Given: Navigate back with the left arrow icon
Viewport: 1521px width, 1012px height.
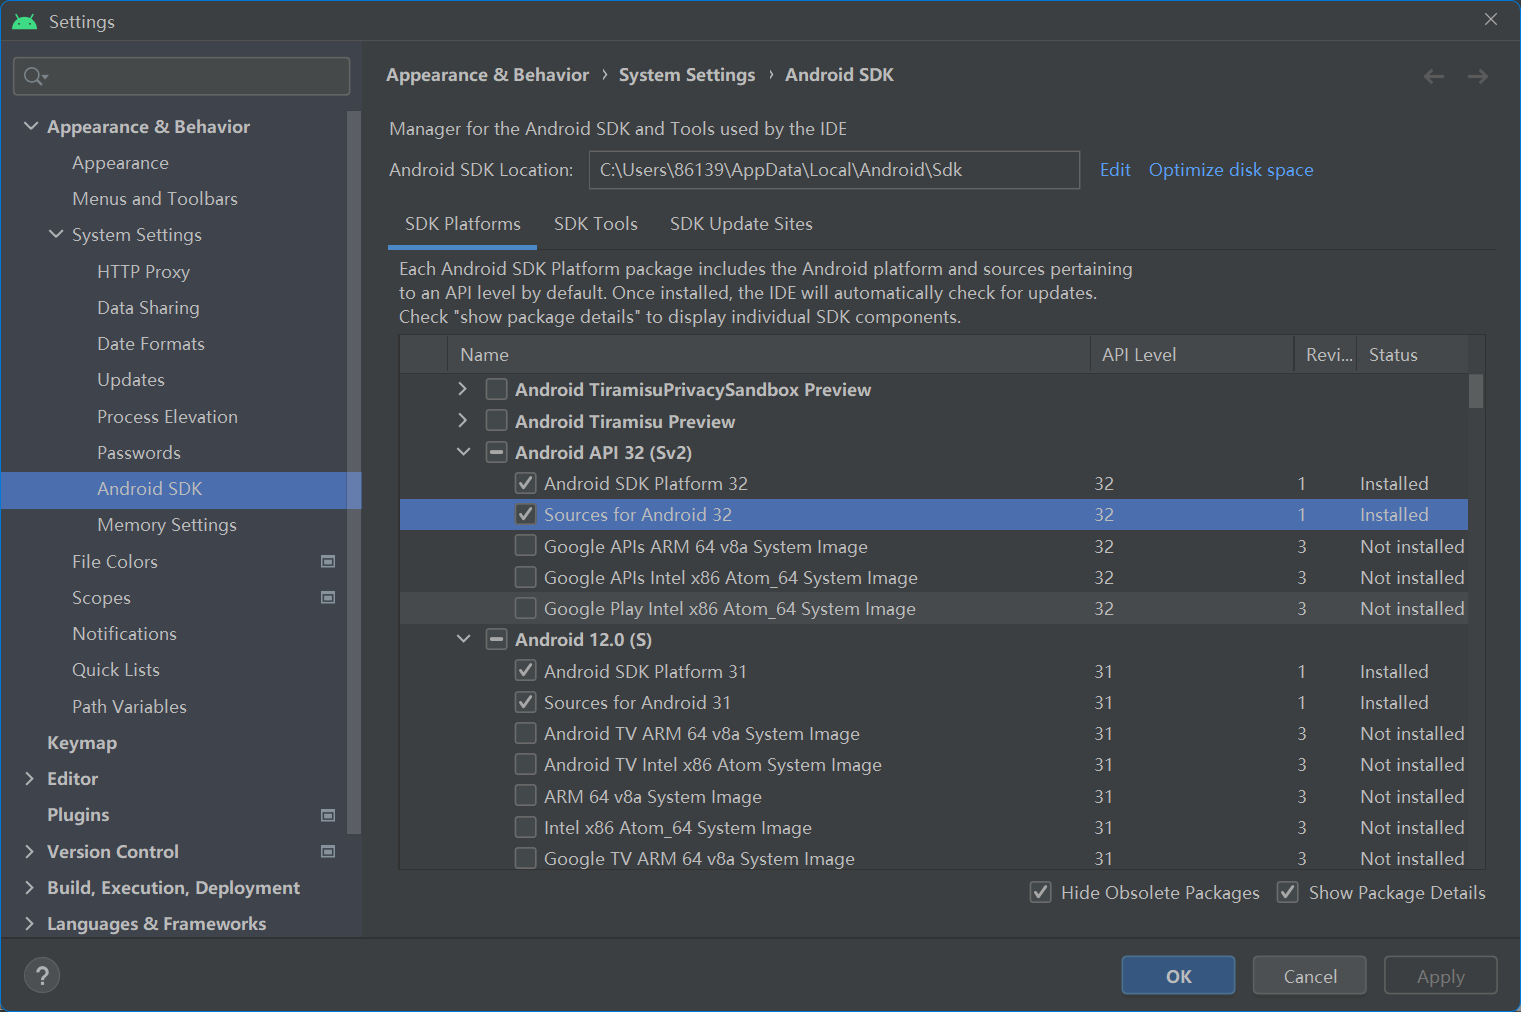Looking at the screenshot, I should (x=1434, y=75).
